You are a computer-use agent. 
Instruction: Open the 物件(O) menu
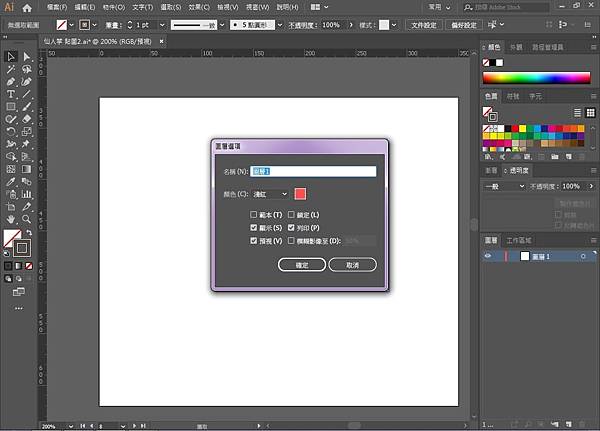pyautogui.click(x=114, y=7)
